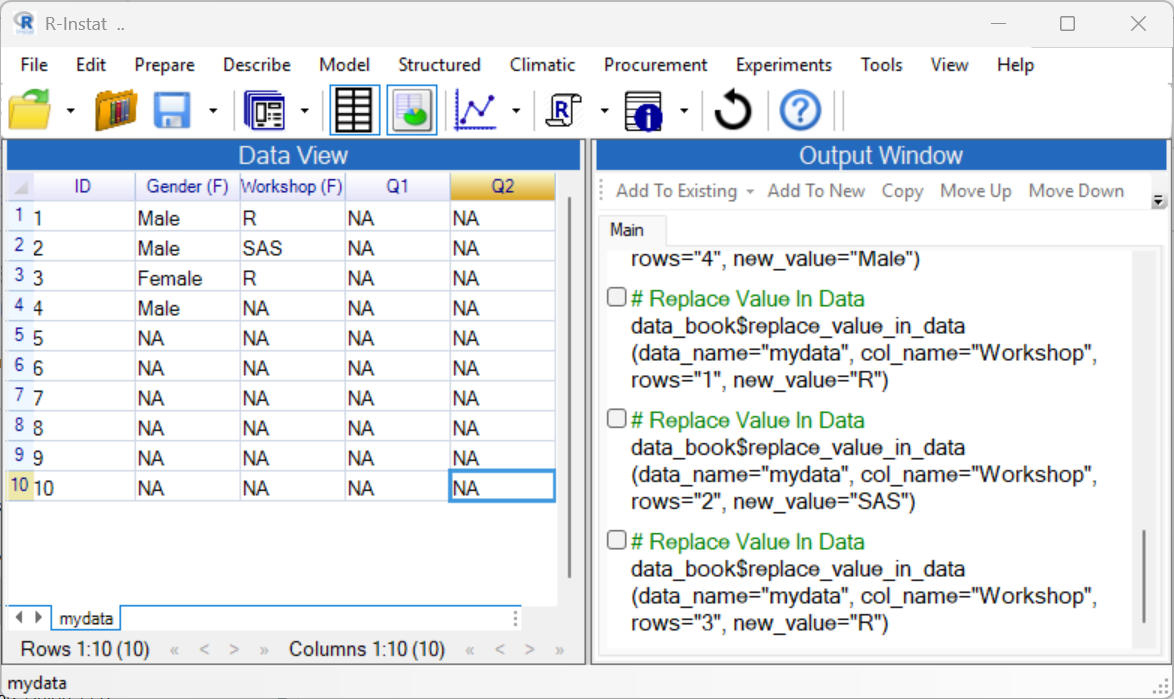Click Add To New button
Image resolution: width=1174 pixels, height=699 pixels.
pyautogui.click(x=816, y=191)
